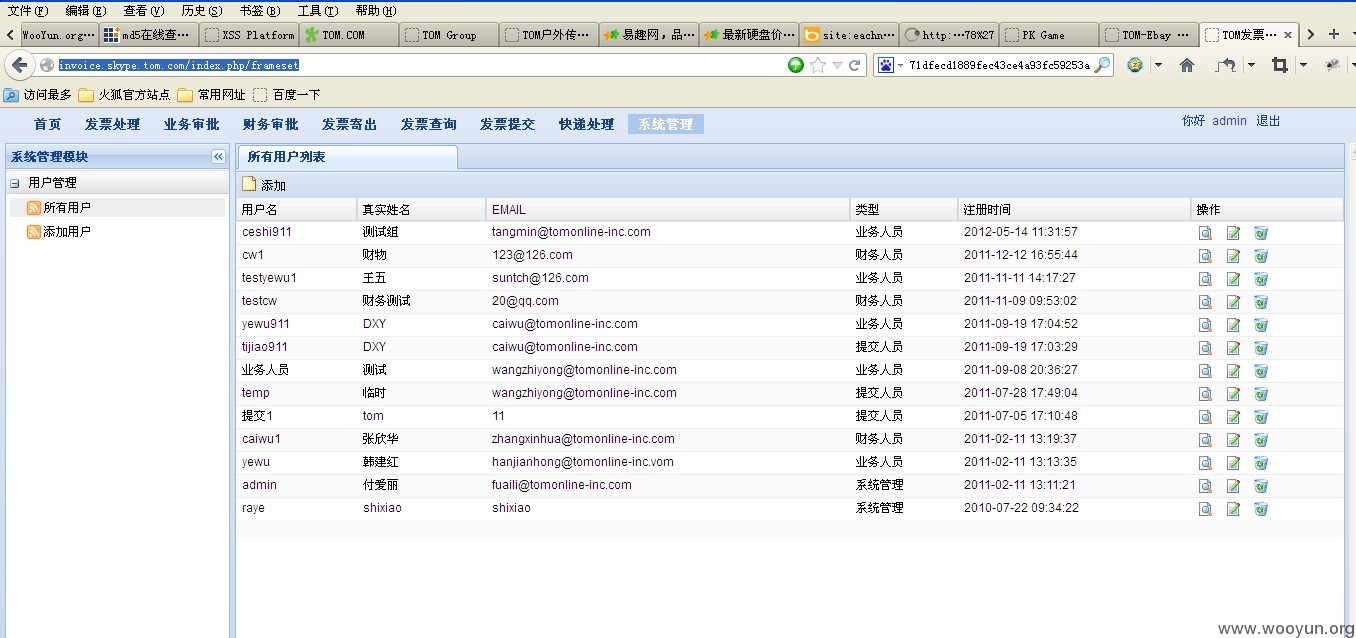This screenshot has height=638, width=1356.
Task: Click the 首页 navigation link
Action: click(x=48, y=124)
